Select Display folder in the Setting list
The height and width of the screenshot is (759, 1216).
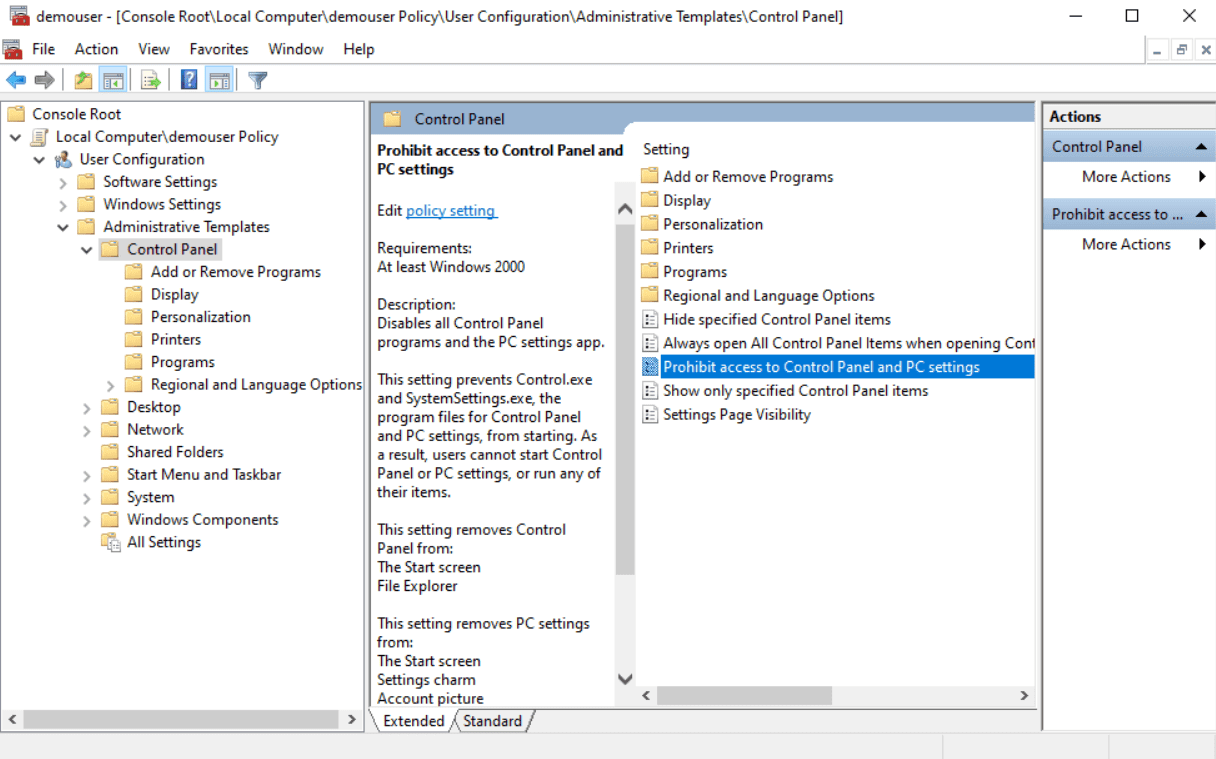[687, 201]
